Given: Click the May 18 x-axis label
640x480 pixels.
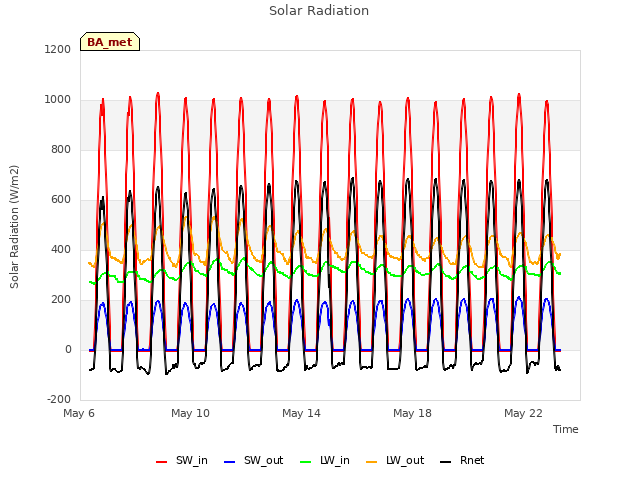Looking at the screenshot, I should (x=412, y=413).
